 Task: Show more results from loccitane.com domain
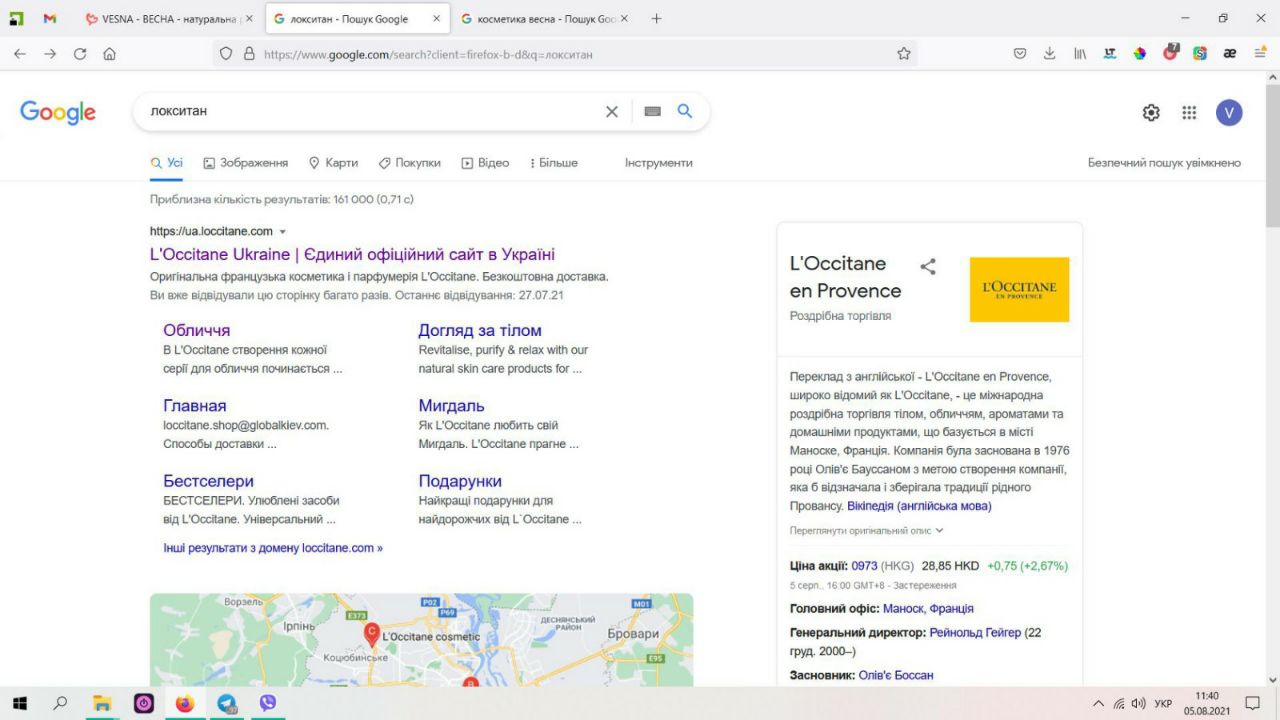point(273,548)
